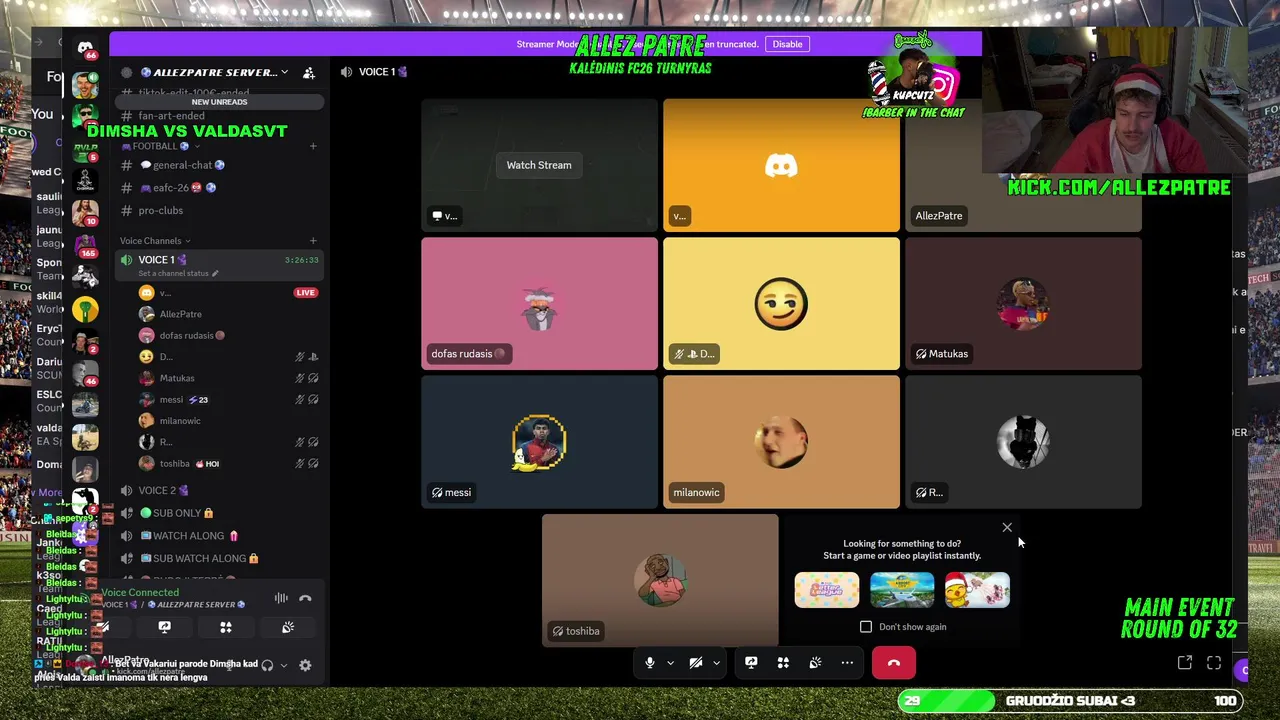1280x720 pixels.
Task: Click the invite people icon beside server name
Action: point(309,73)
